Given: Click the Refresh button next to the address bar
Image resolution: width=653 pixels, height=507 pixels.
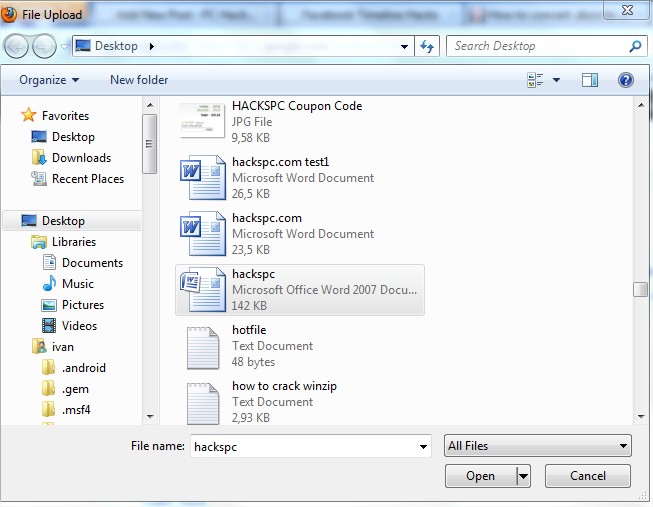Looking at the screenshot, I should click(427, 46).
